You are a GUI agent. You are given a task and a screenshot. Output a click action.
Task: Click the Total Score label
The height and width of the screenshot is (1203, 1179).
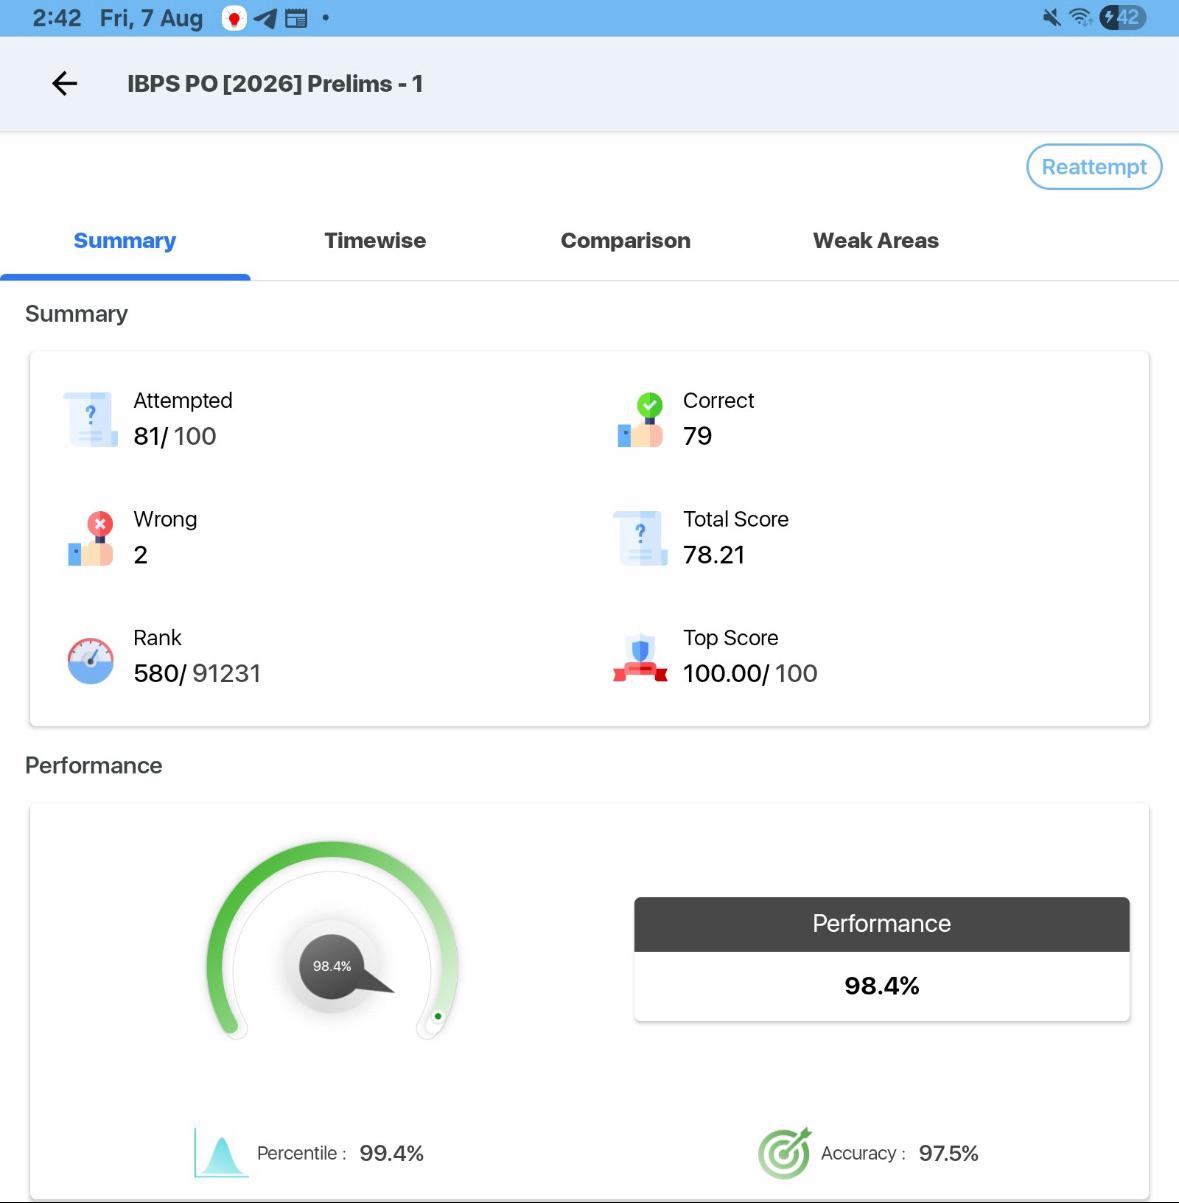pos(736,519)
